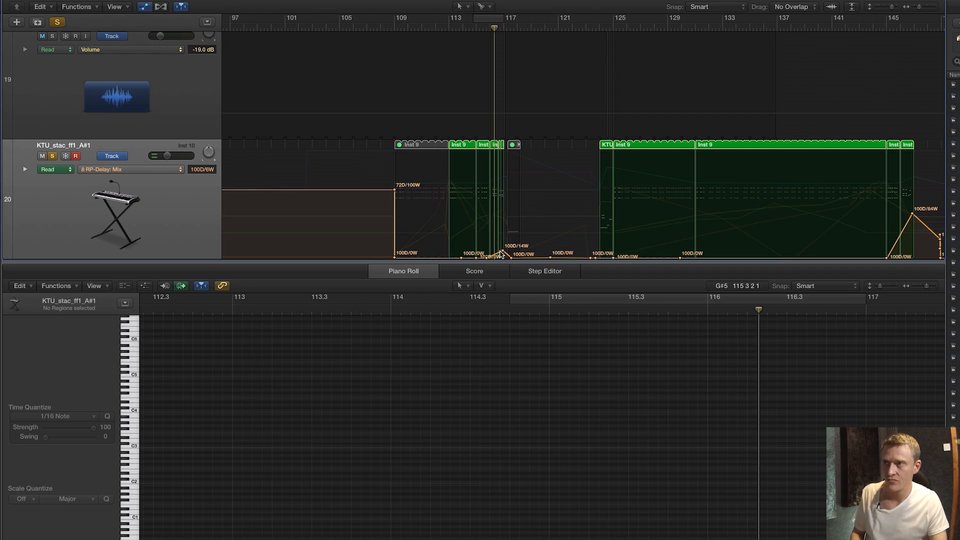Image resolution: width=960 pixels, height=540 pixels.
Task: Toggle the global Solo S button
Action: (57, 22)
